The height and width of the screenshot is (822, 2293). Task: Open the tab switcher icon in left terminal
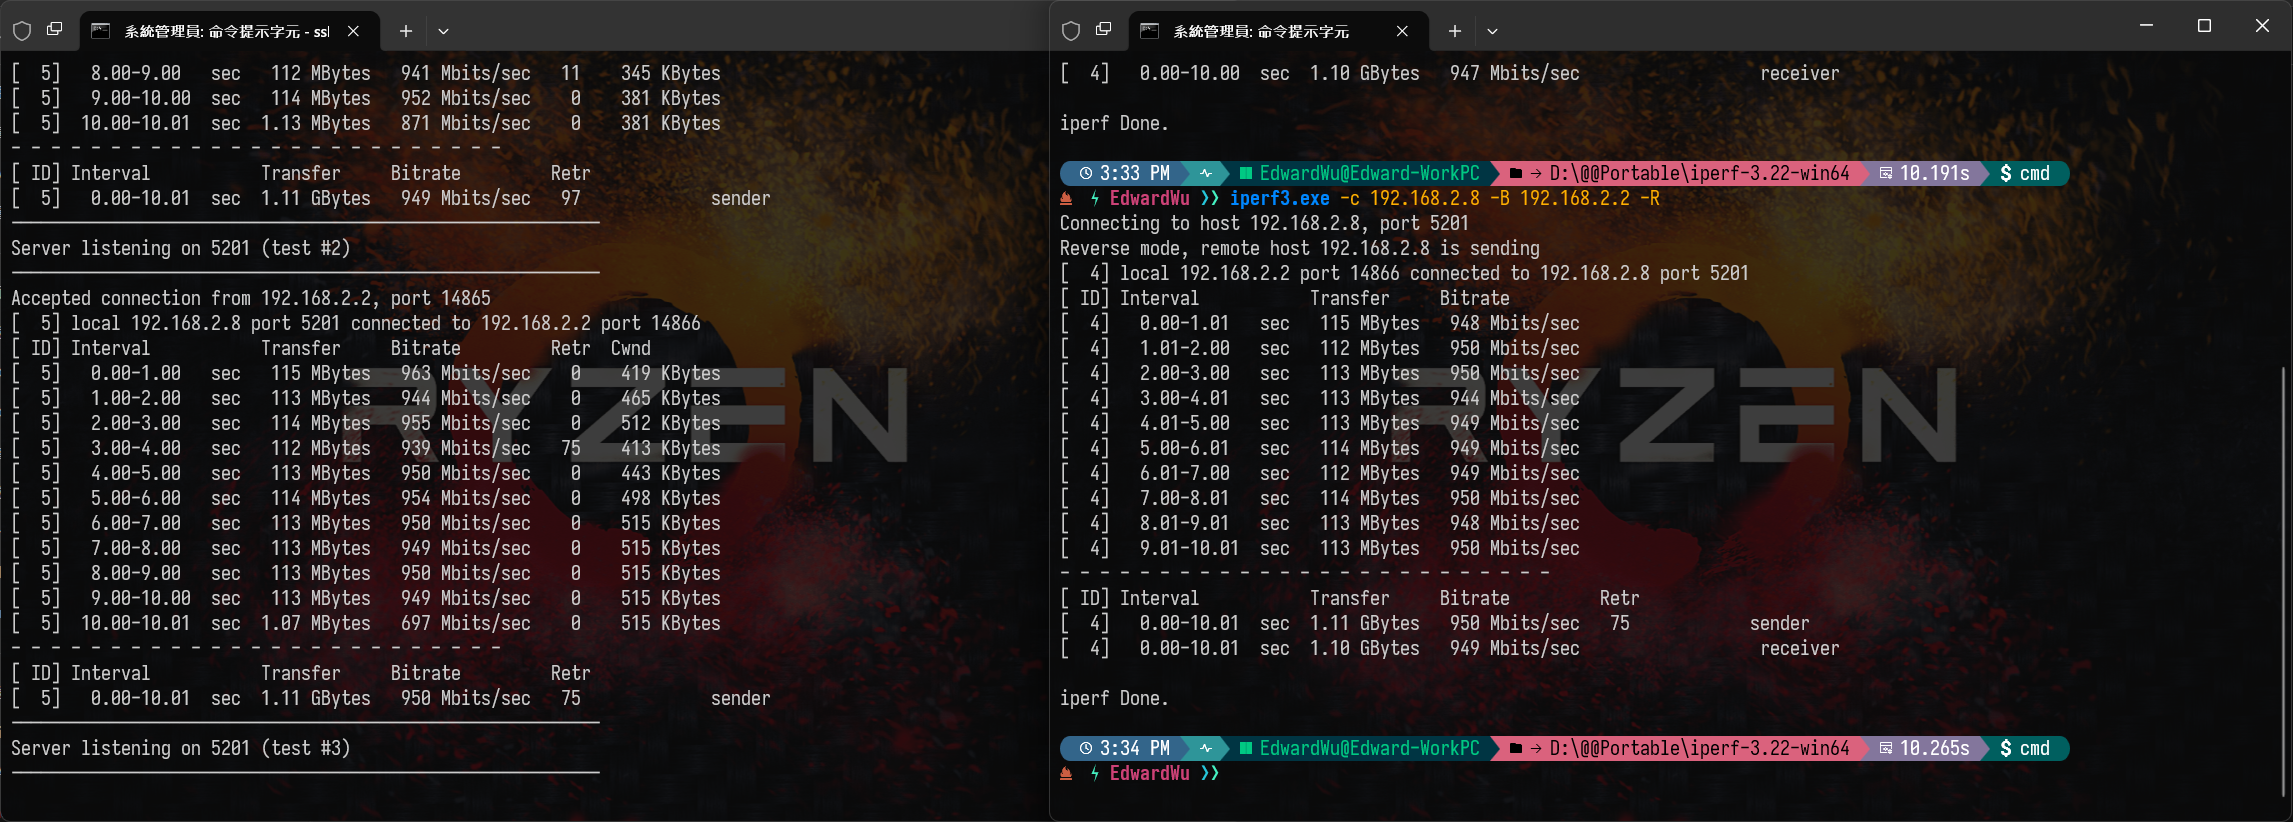click(55, 30)
